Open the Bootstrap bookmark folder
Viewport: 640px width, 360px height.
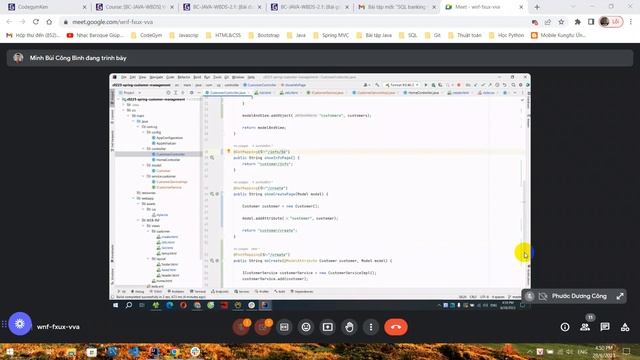click(x=264, y=36)
